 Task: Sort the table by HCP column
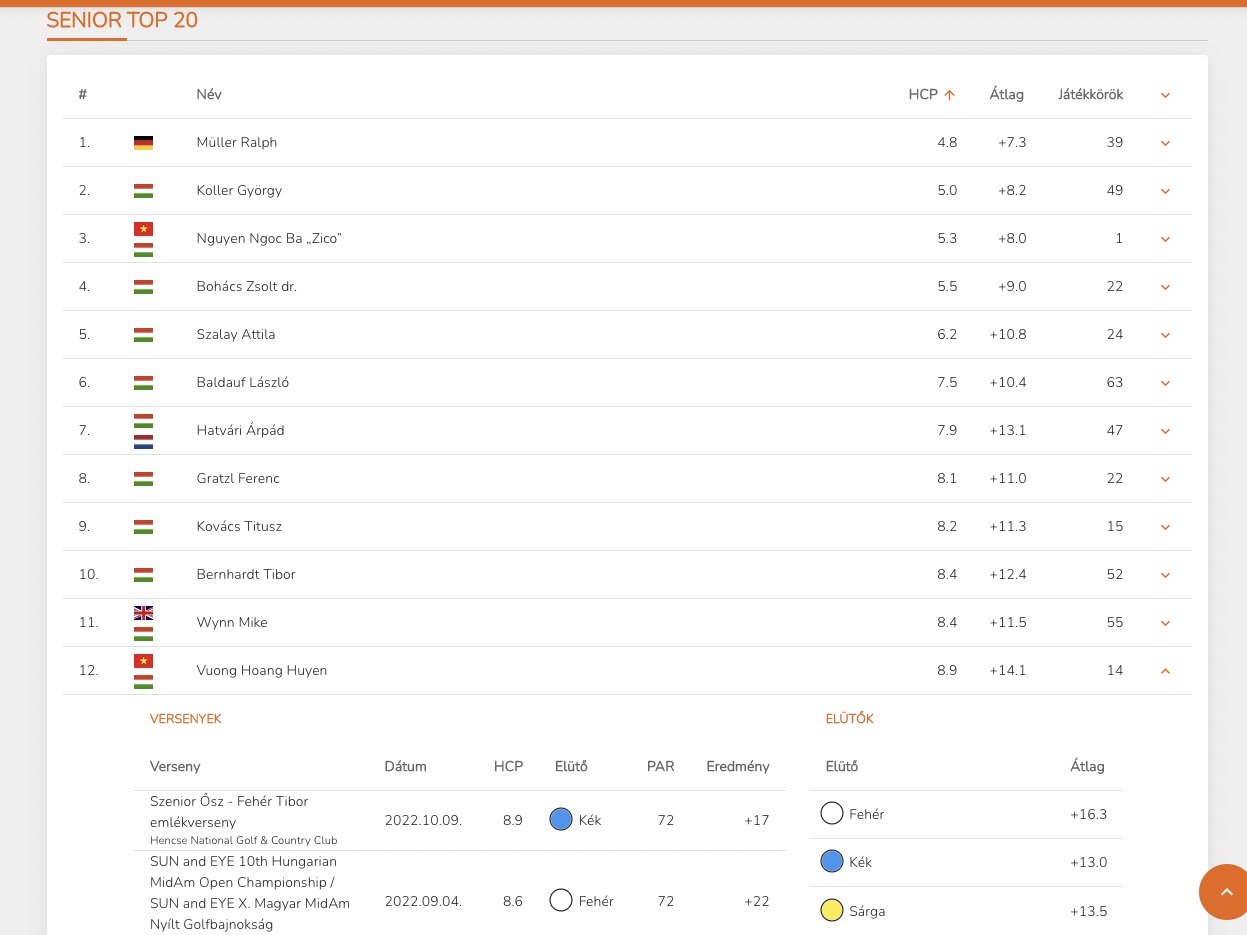923,95
